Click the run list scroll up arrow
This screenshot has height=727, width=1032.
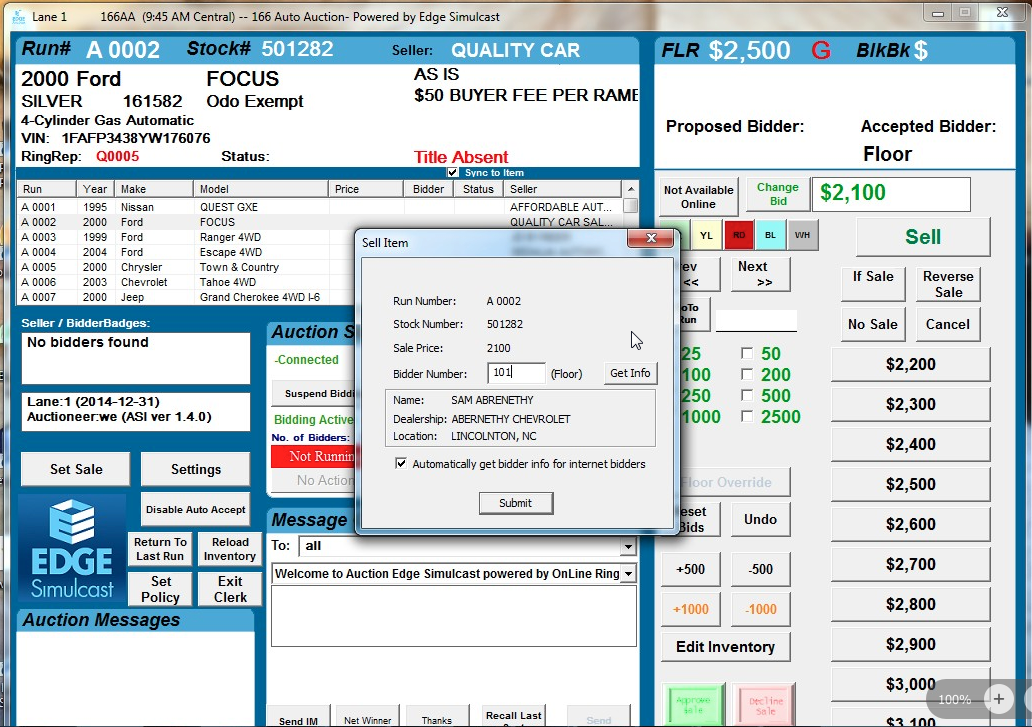click(x=631, y=189)
